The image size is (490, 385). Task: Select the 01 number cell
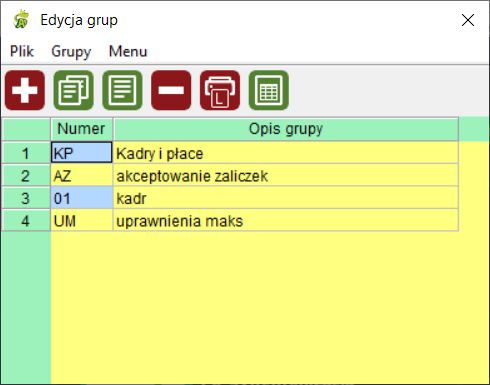coord(82,198)
